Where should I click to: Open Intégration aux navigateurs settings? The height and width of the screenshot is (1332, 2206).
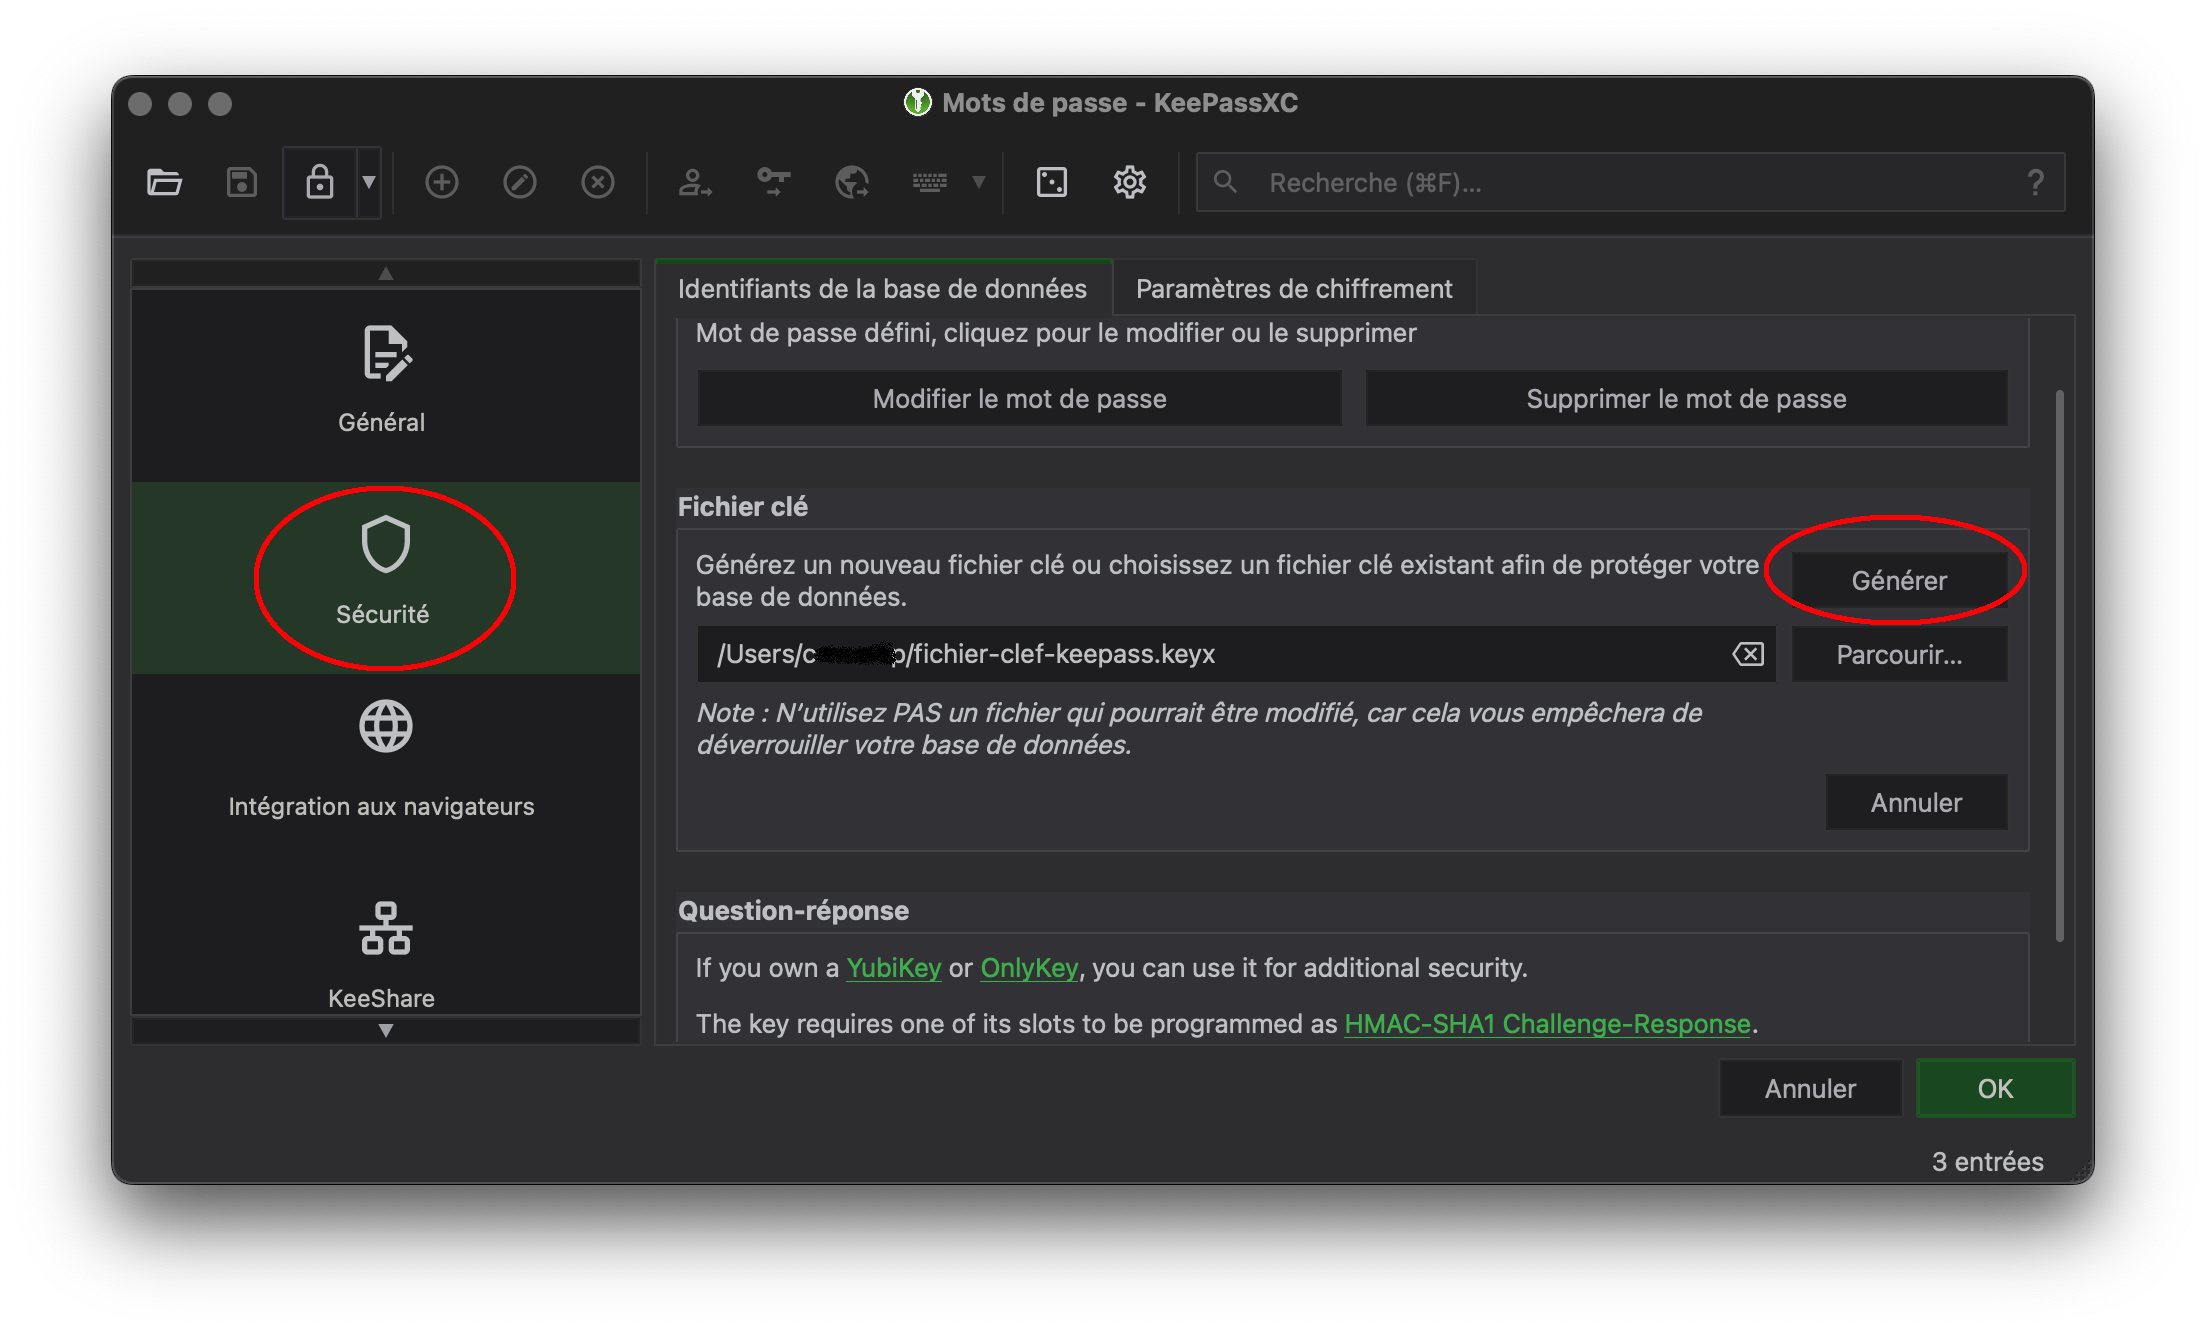point(385,770)
